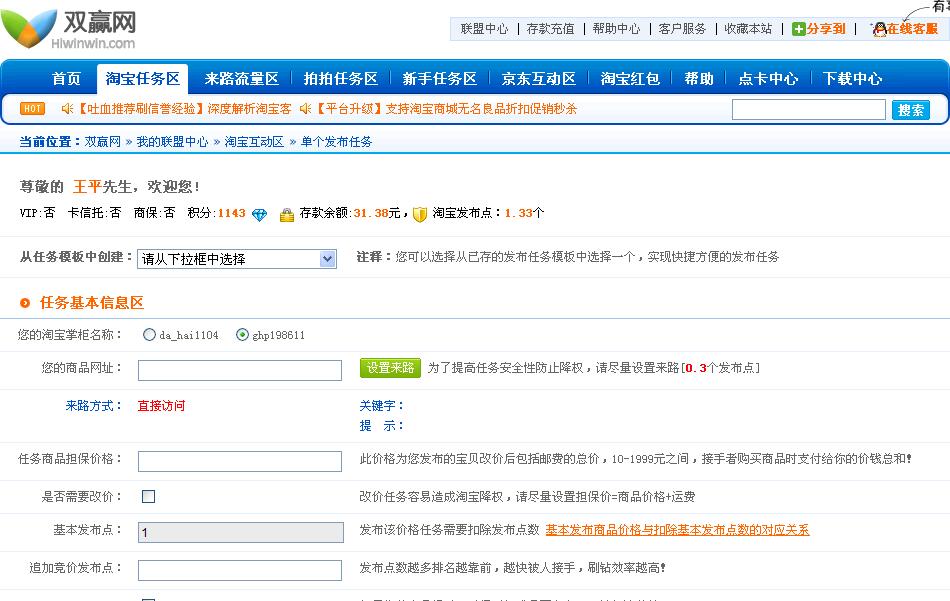Viewport: 950px width, 601px height.
Task: Click the 1143 积分 value
Action: click(231, 213)
